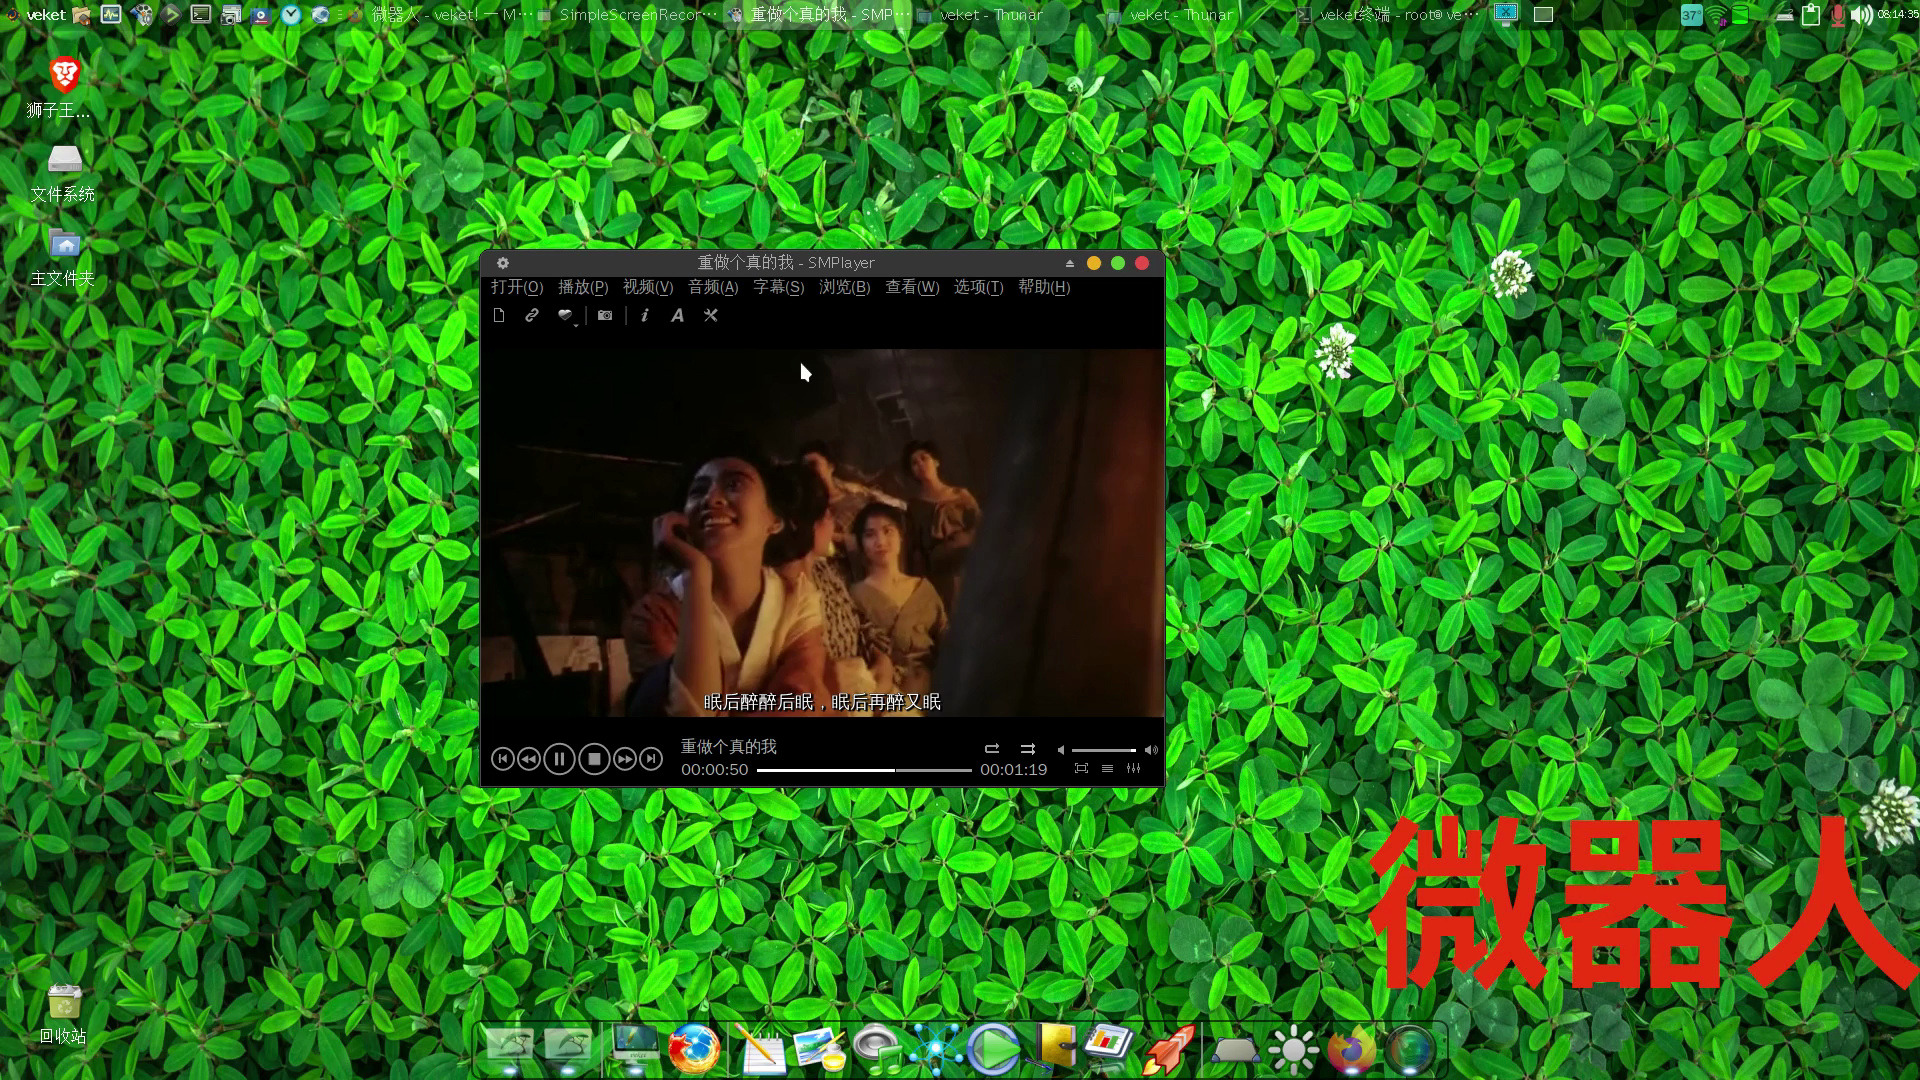Jump to the previous track
Image resolution: width=1920 pixels, height=1080 pixels.
(503, 759)
